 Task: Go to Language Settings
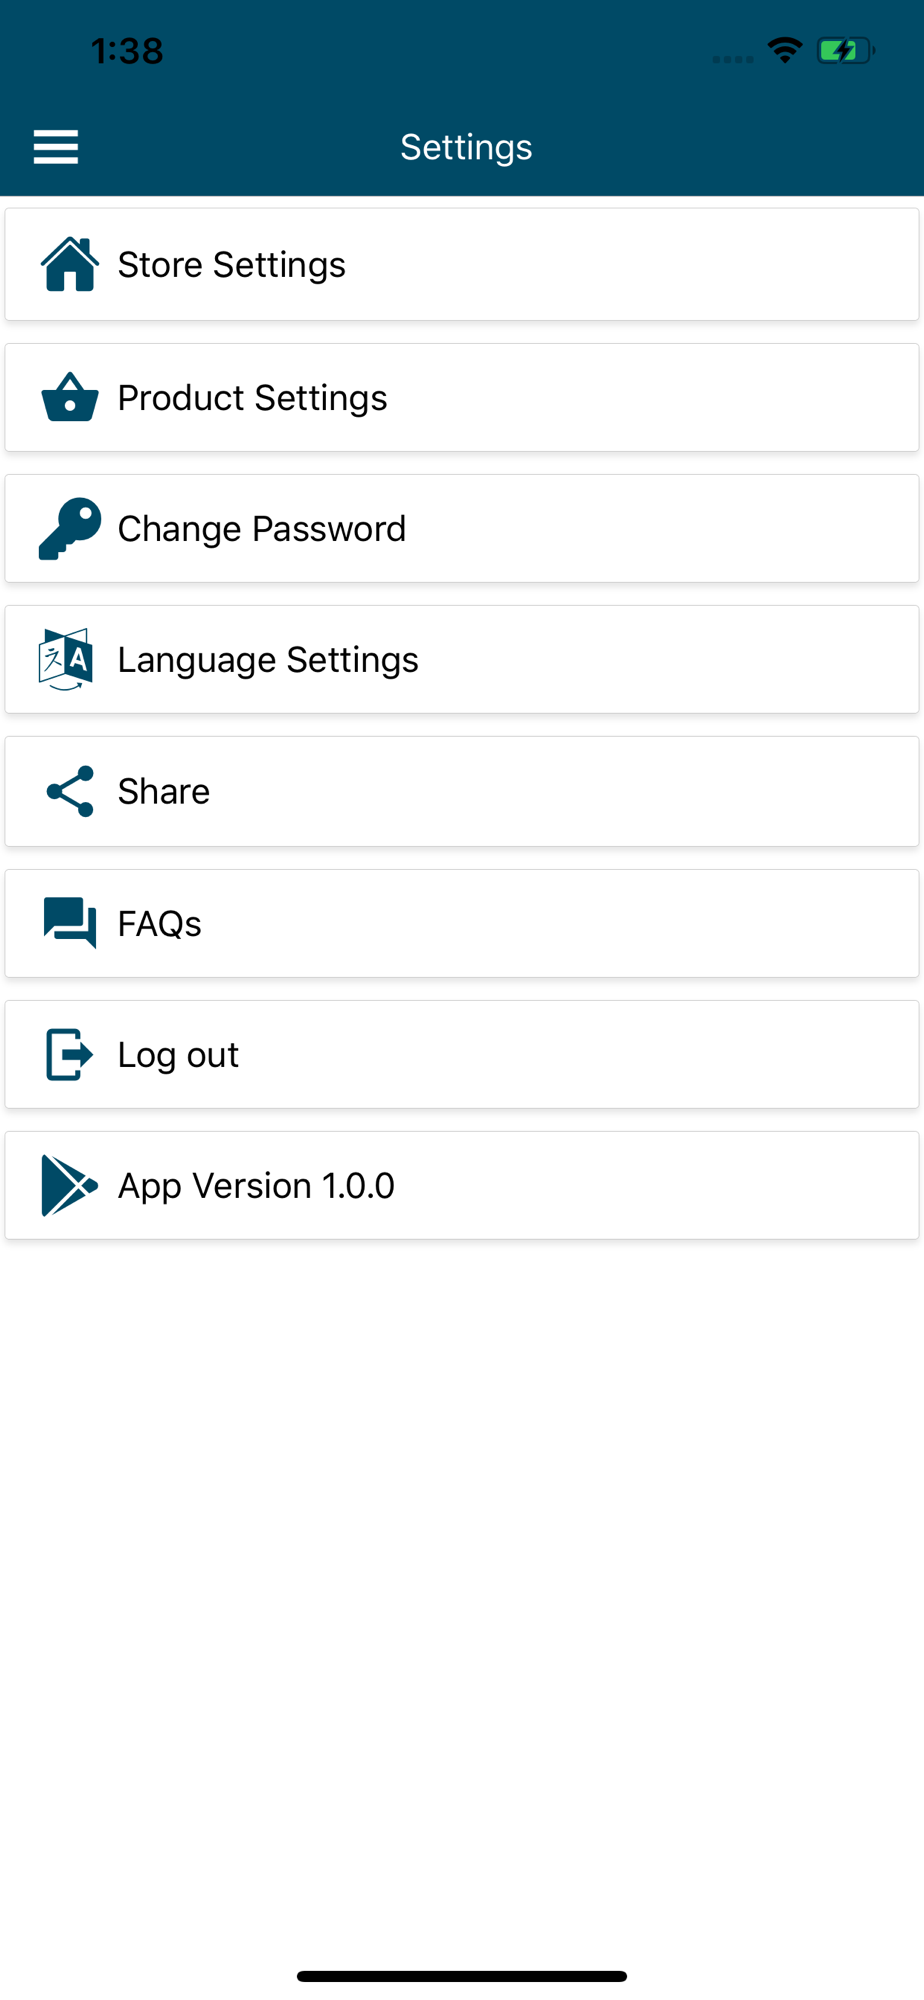(268, 660)
